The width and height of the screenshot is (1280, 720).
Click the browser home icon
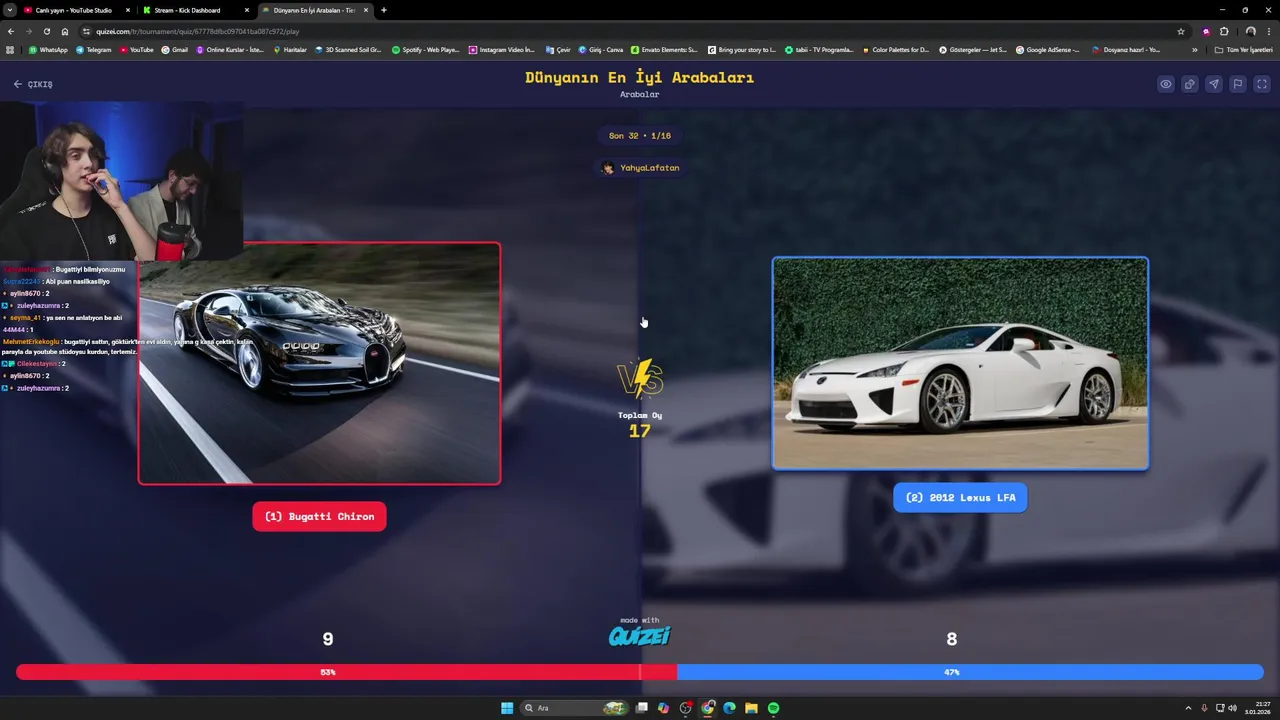(x=65, y=31)
